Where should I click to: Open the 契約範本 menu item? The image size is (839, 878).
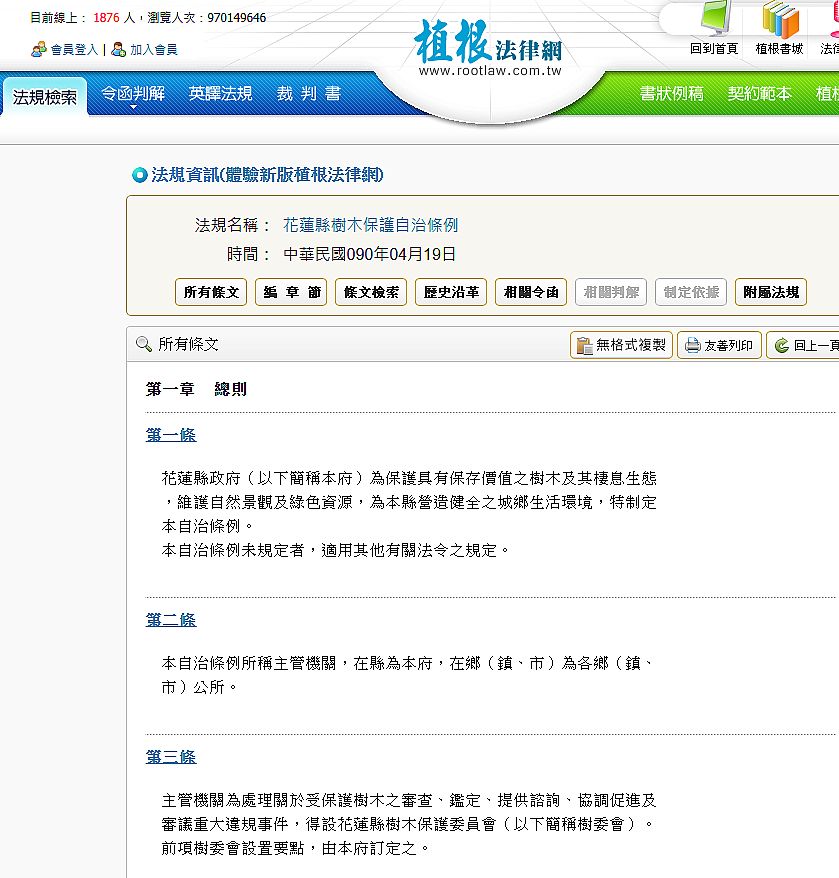tap(759, 93)
